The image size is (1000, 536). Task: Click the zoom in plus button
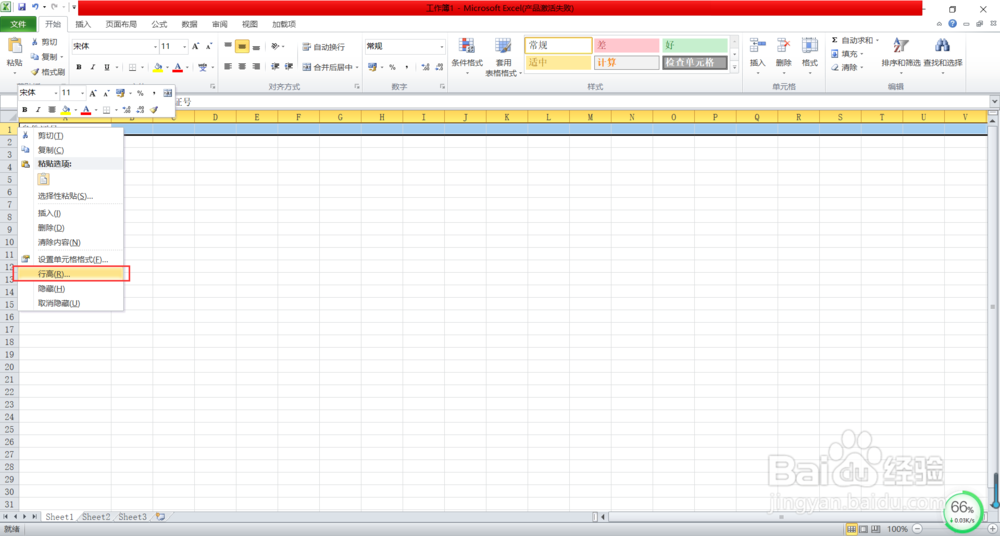(990, 529)
